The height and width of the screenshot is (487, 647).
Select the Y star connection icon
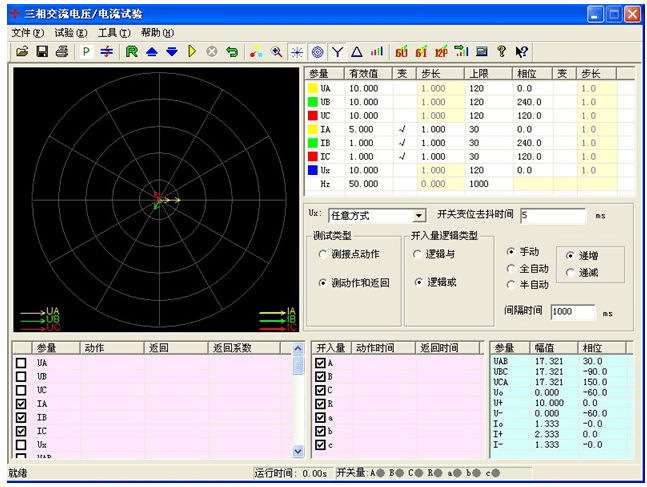pyautogui.click(x=337, y=51)
